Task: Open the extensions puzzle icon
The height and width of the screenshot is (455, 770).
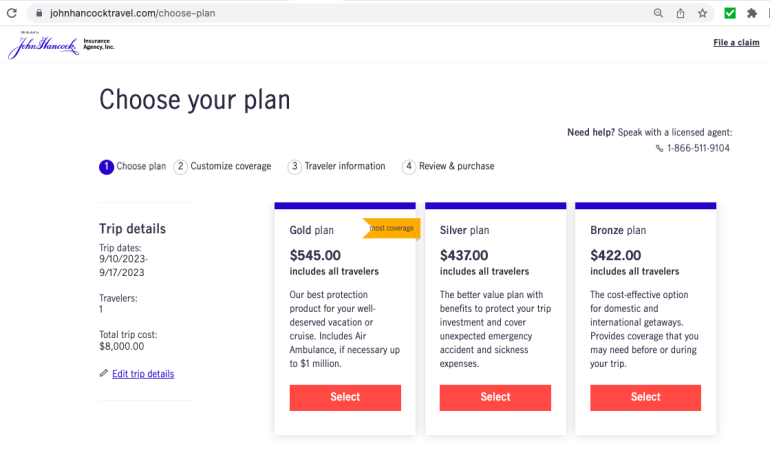Action: tap(752, 13)
